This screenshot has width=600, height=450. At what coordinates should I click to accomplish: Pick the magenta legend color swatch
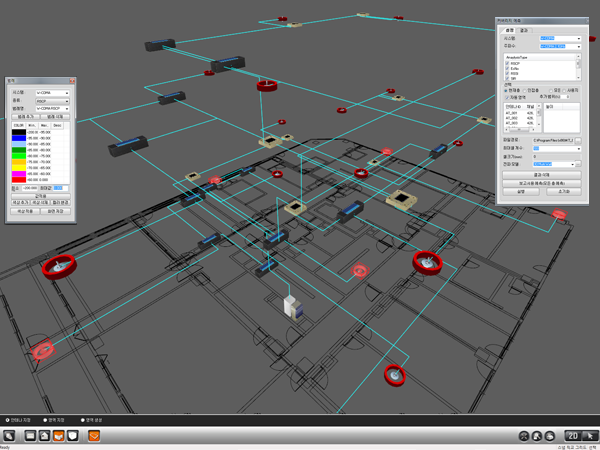pyautogui.click(x=19, y=174)
